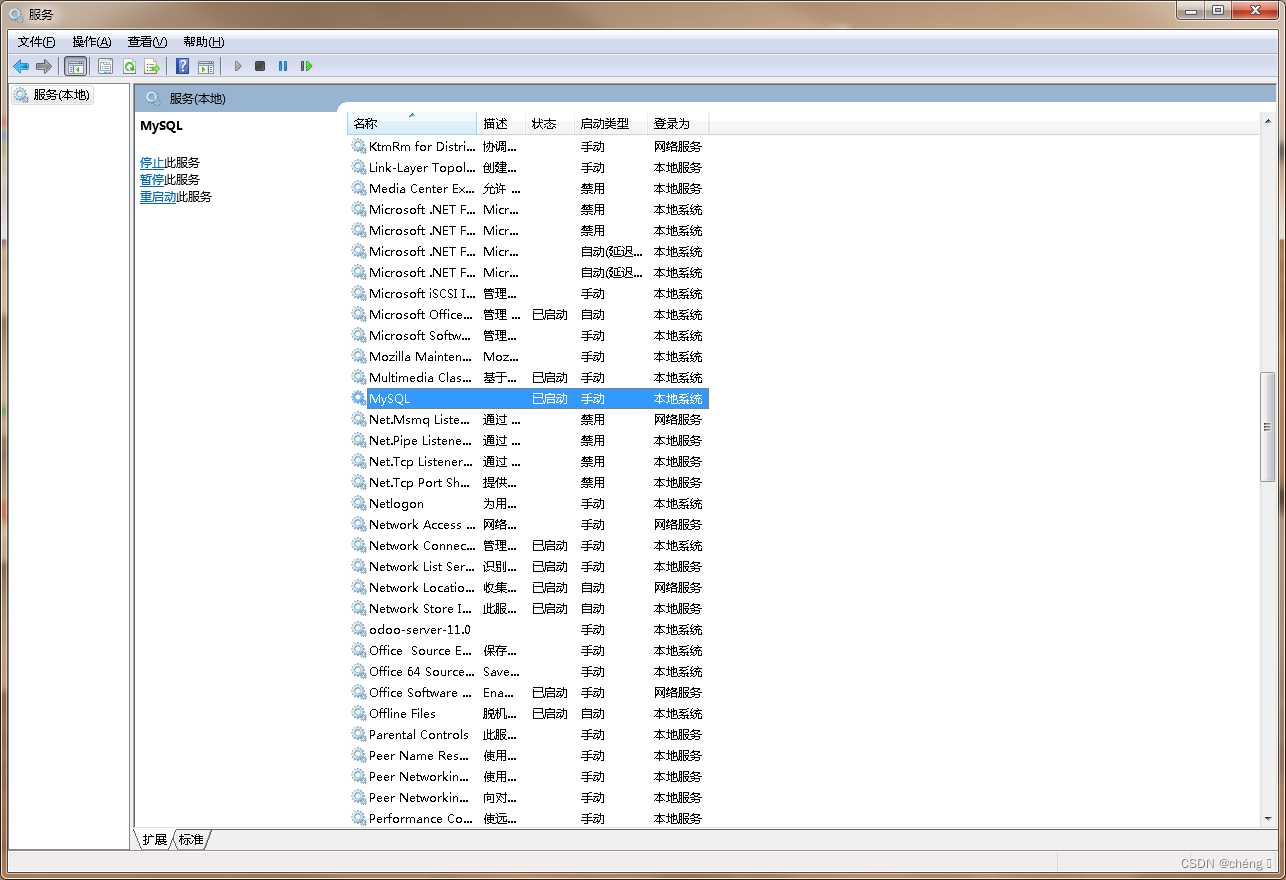Open Help via the question mark icon
This screenshot has width=1286, height=880.
coord(182,66)
